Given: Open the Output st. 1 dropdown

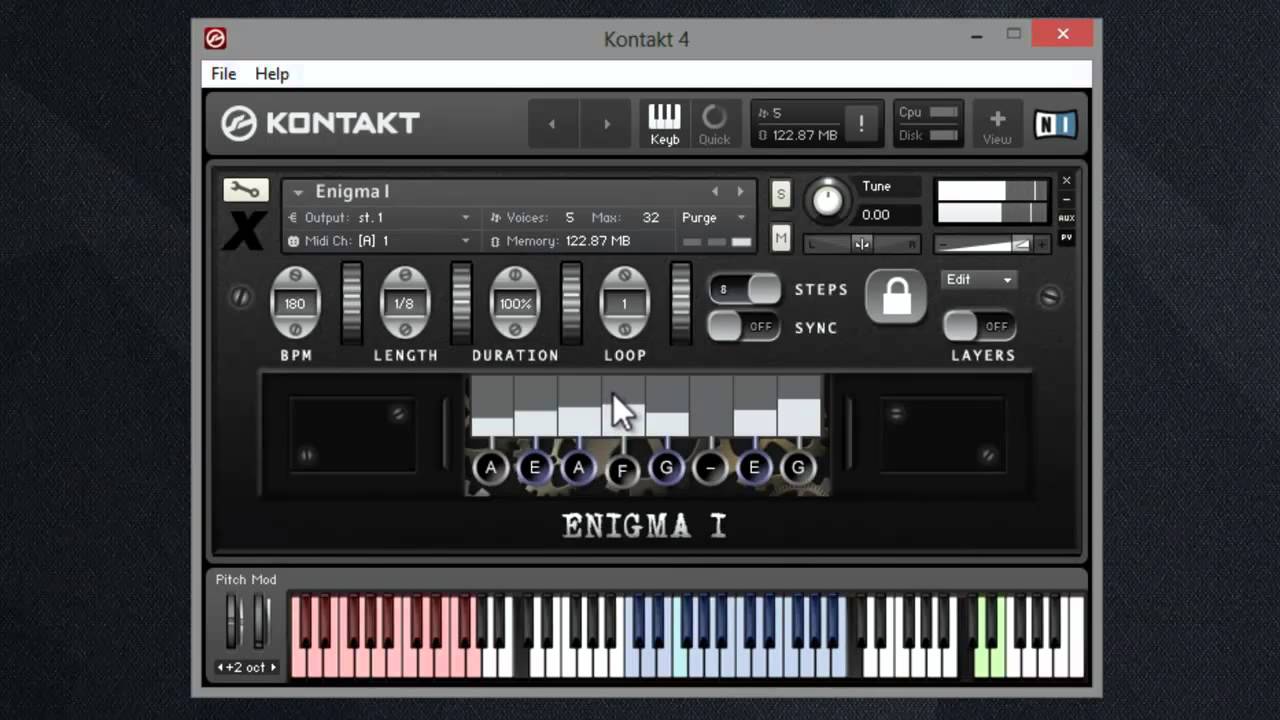Looking at the screenshot, I should click(379, 217).
